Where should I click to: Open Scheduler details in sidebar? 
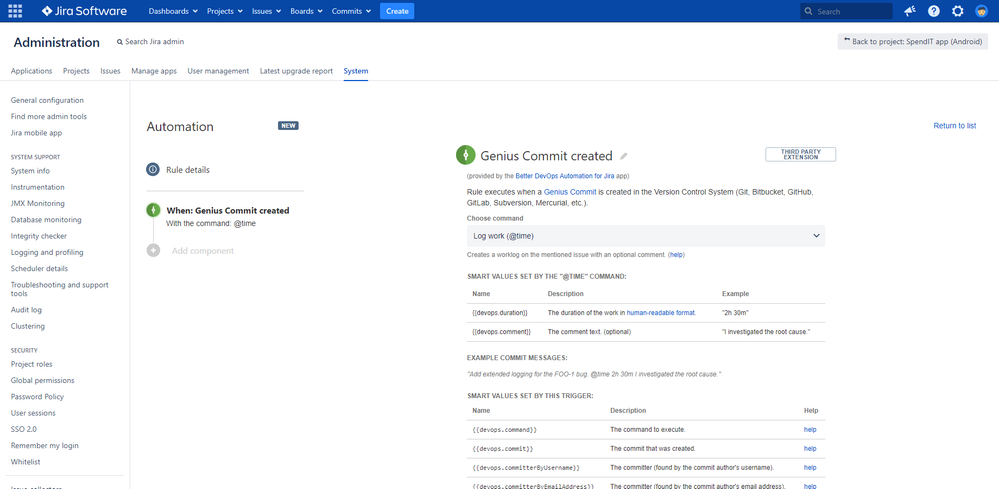point(40,269)
